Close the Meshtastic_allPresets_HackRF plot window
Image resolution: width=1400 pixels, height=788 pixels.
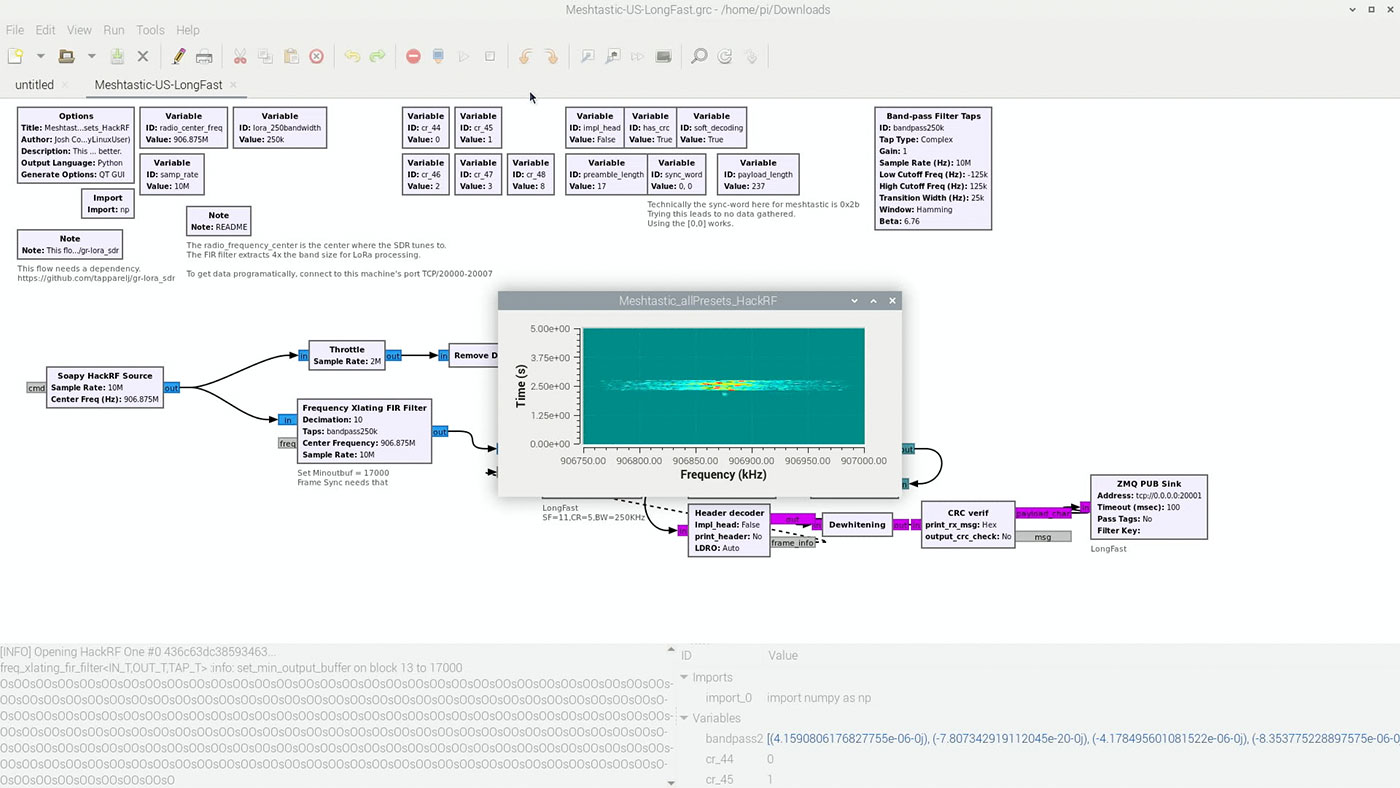pos(893,300)
